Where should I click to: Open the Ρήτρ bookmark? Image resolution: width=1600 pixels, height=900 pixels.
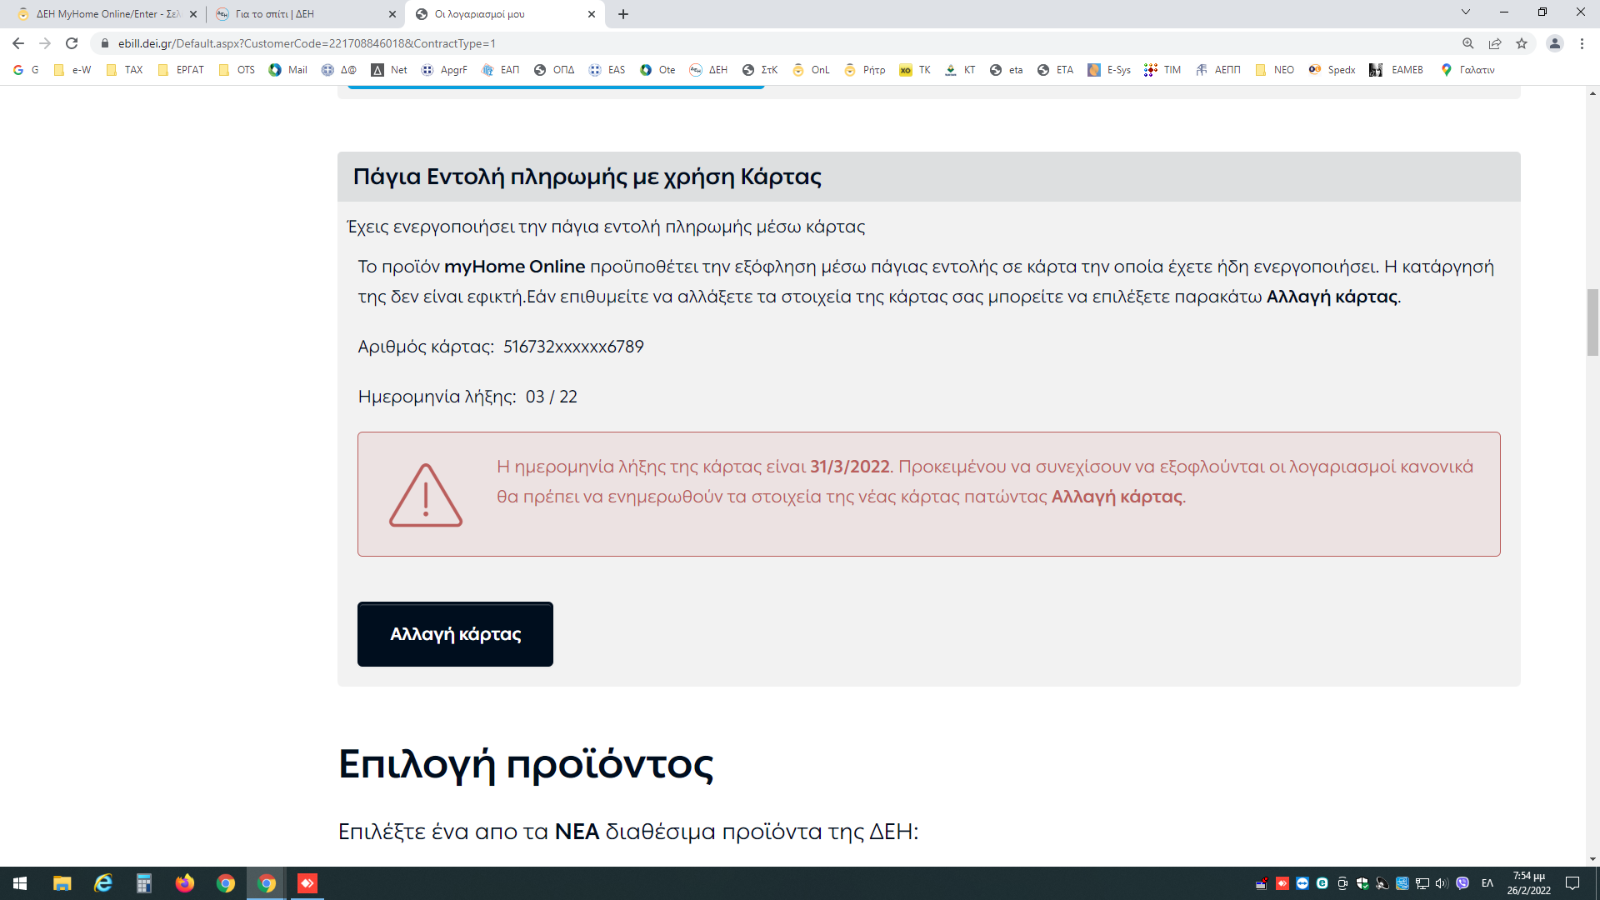(865, 70)
